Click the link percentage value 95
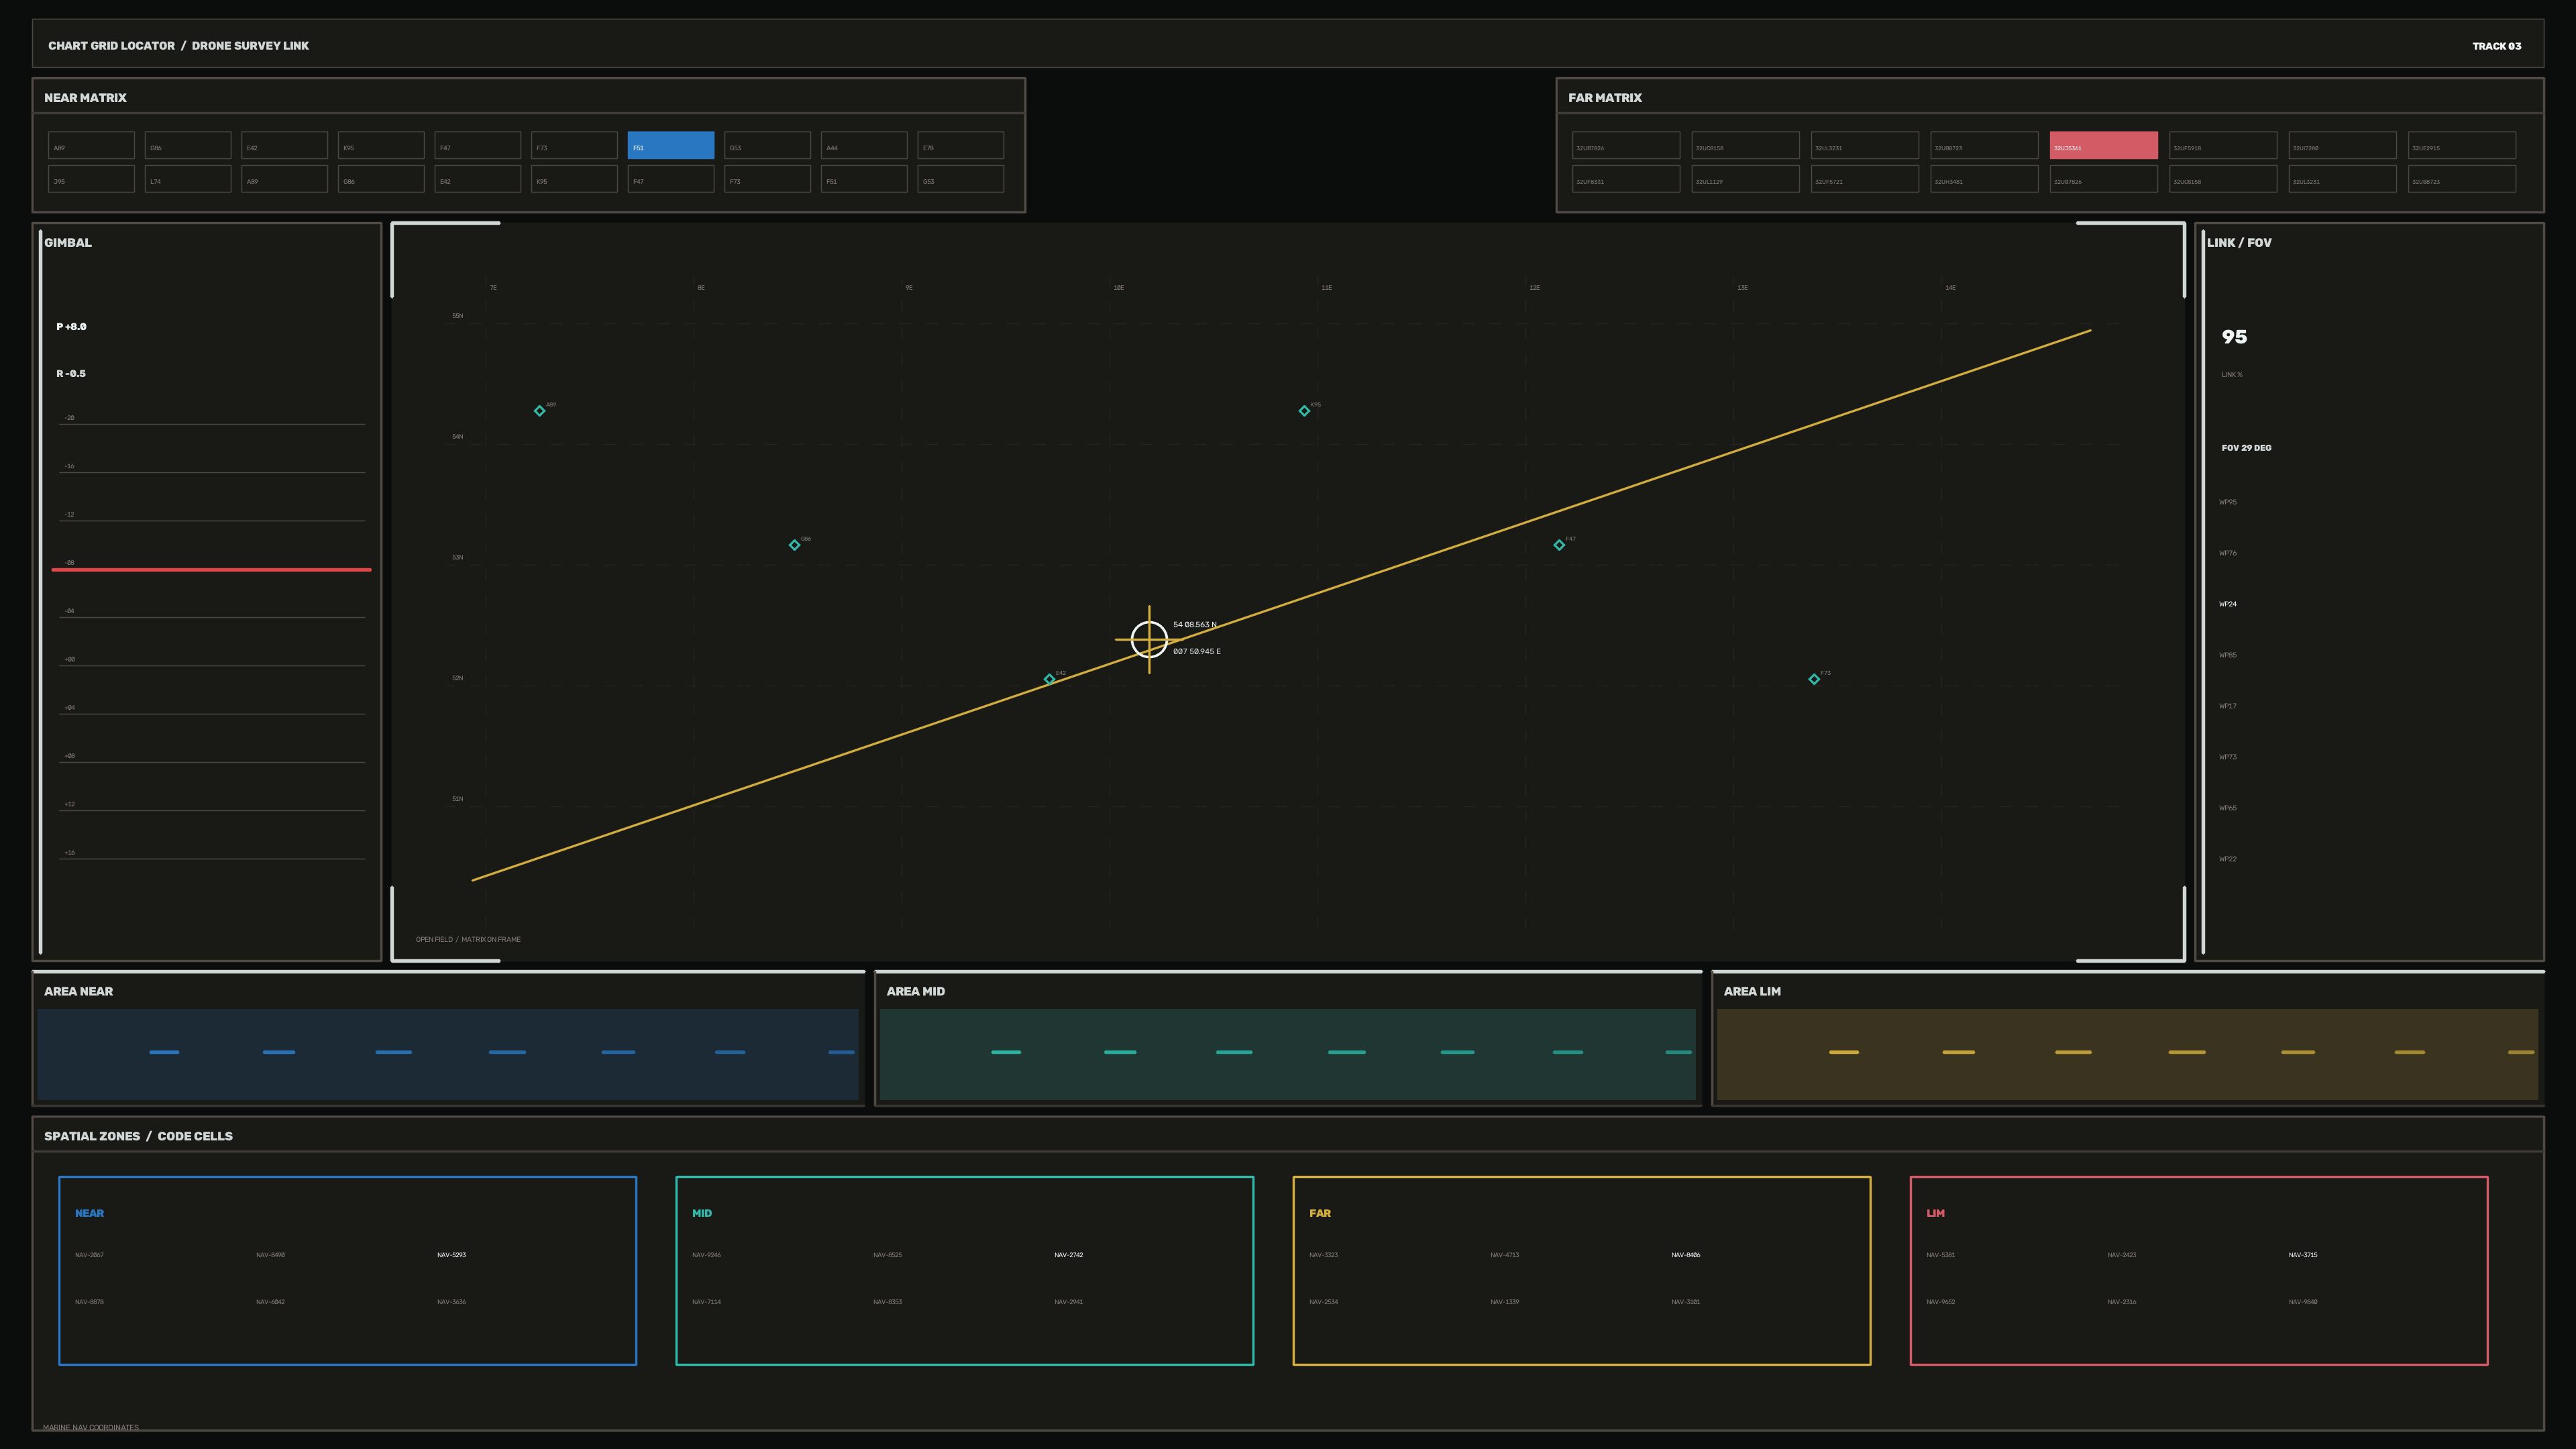 [2234, 337]
